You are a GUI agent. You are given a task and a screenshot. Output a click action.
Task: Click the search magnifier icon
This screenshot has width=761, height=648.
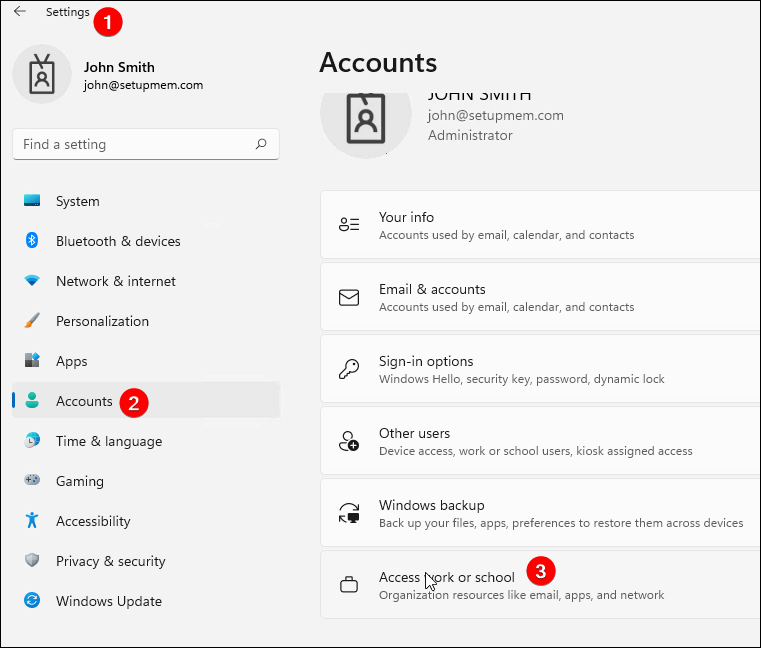point(261,144)
